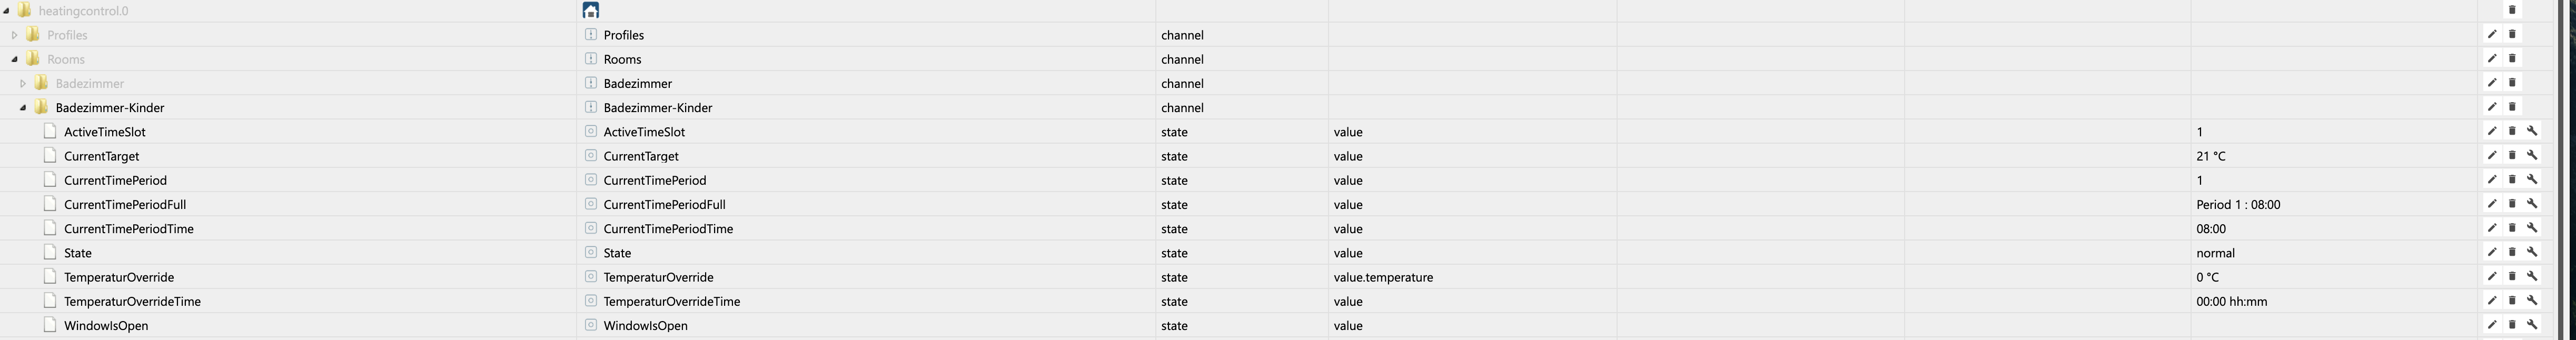Select the CurrentTimePeriodTime tree entry
The width and height of the screenshot is (2576, 340).
129,229
